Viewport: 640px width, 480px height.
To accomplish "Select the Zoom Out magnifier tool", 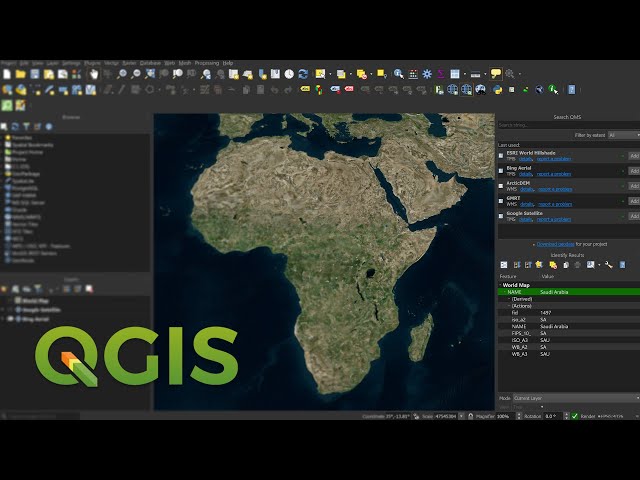I will tap(136, 74).
